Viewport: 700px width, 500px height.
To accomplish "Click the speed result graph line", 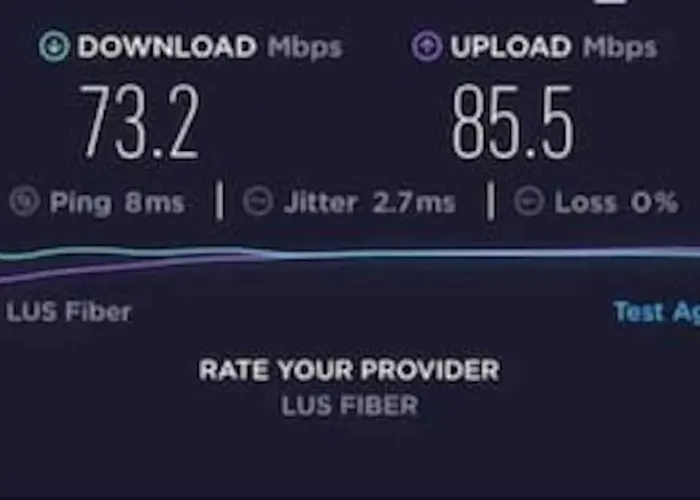I will tap(350, 254).
